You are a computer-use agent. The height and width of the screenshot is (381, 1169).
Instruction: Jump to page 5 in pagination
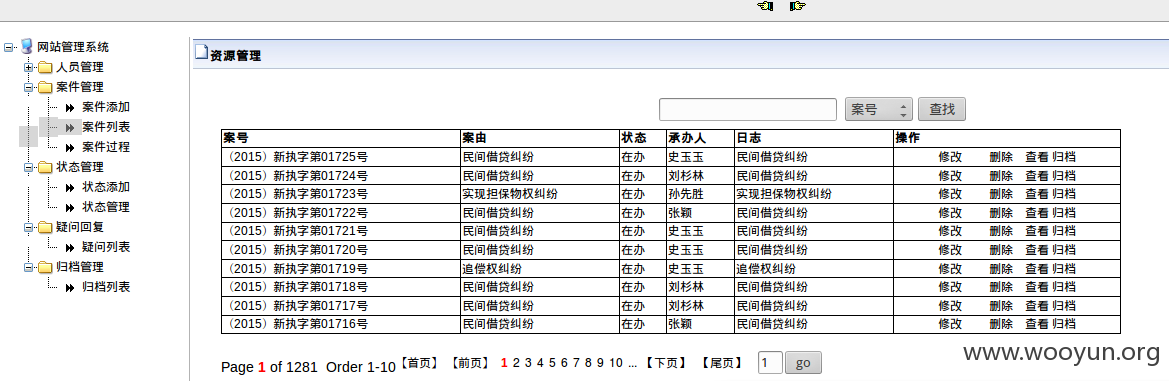coord(552,363)
